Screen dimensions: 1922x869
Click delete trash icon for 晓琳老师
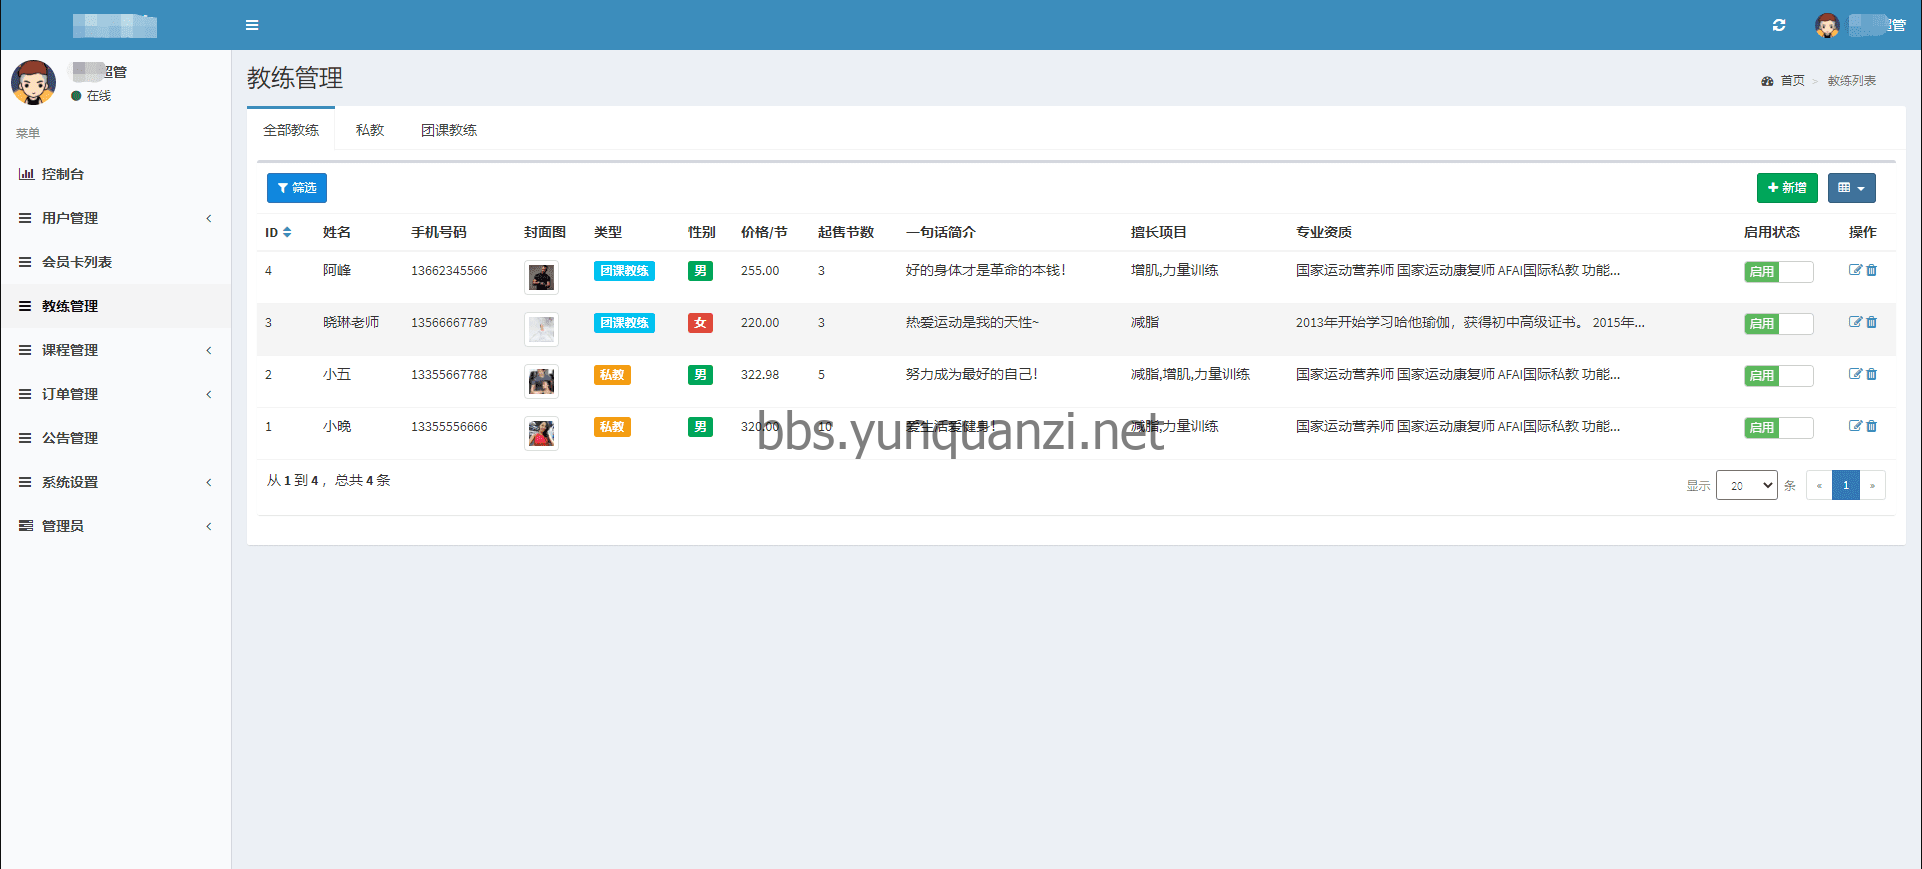1872,322
